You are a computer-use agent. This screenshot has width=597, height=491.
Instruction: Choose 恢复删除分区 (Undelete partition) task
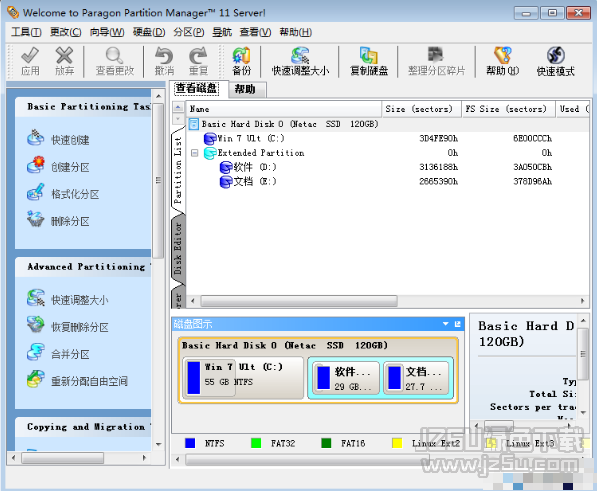(68, 326)
